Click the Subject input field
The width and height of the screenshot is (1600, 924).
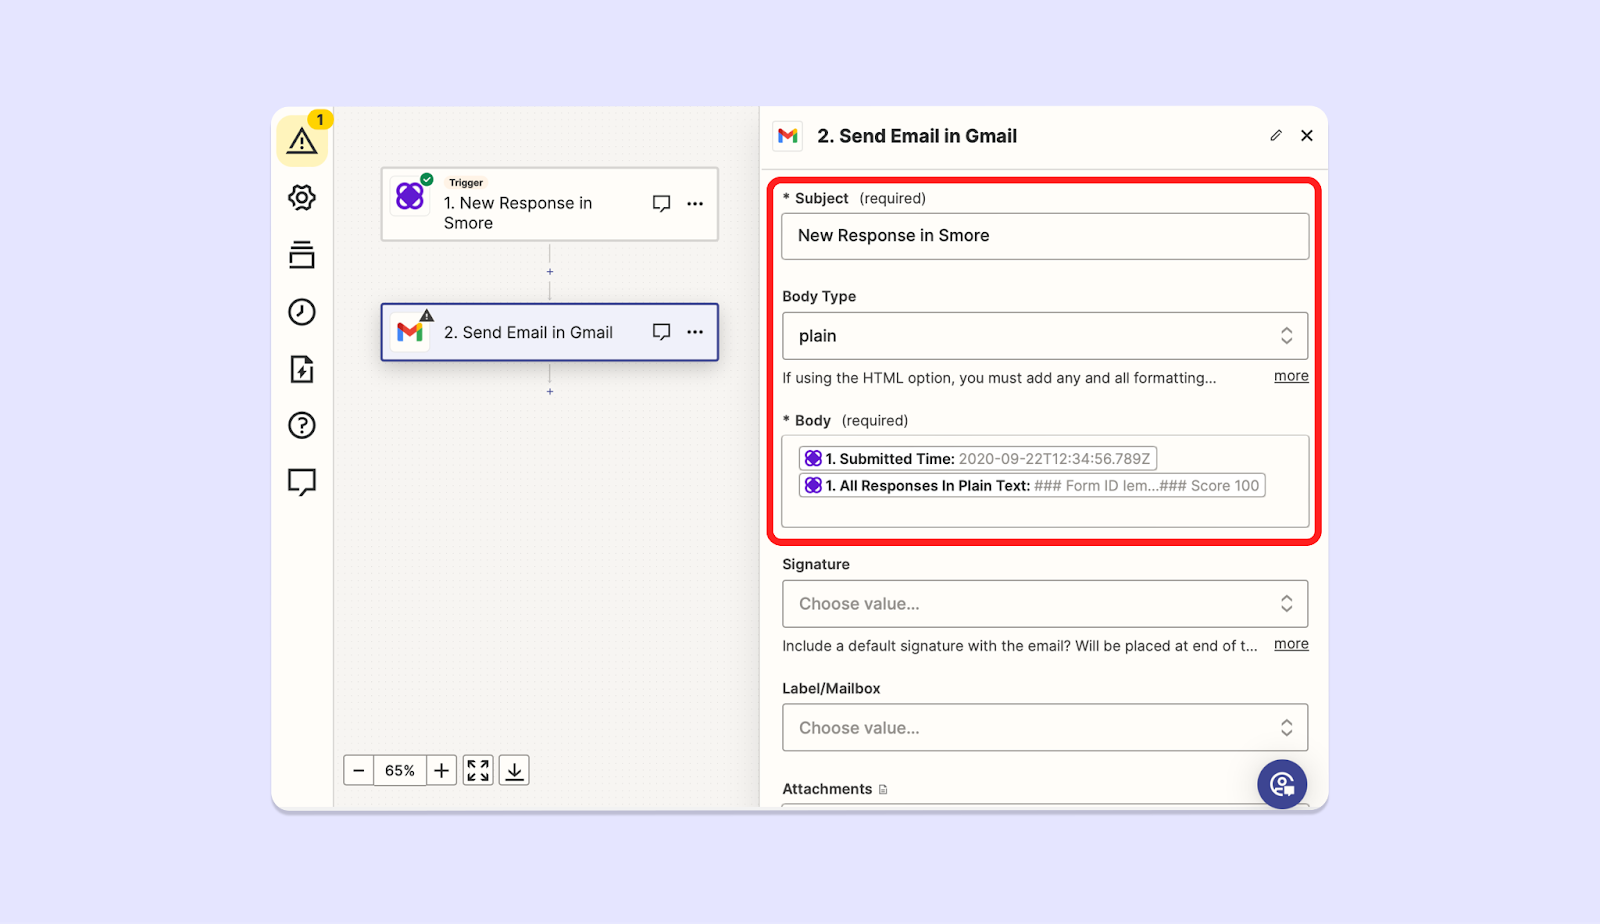[x=1045, y=236]
